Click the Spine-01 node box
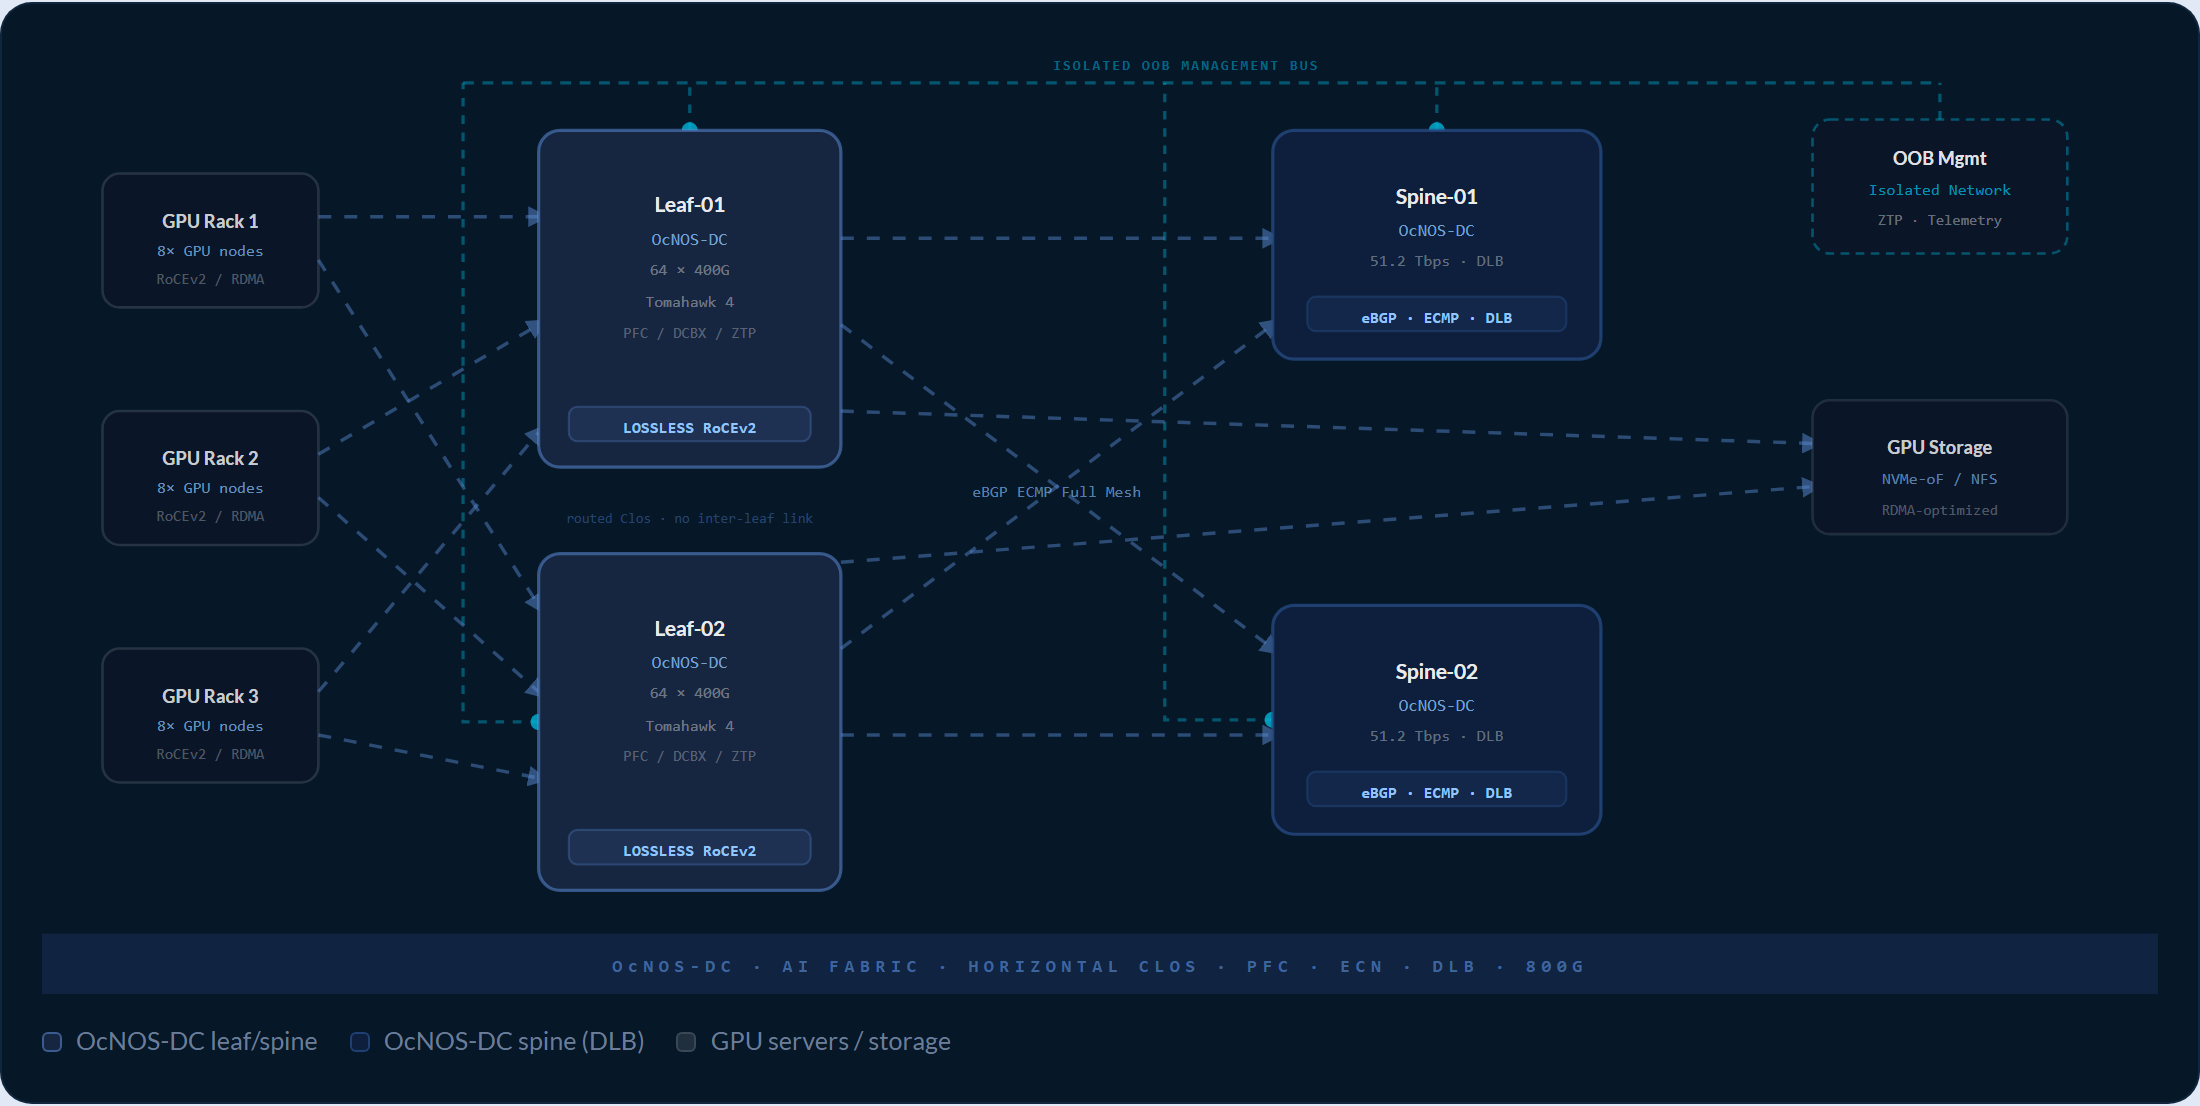The image size is (2200, 1106). [x=1436, y=244]
